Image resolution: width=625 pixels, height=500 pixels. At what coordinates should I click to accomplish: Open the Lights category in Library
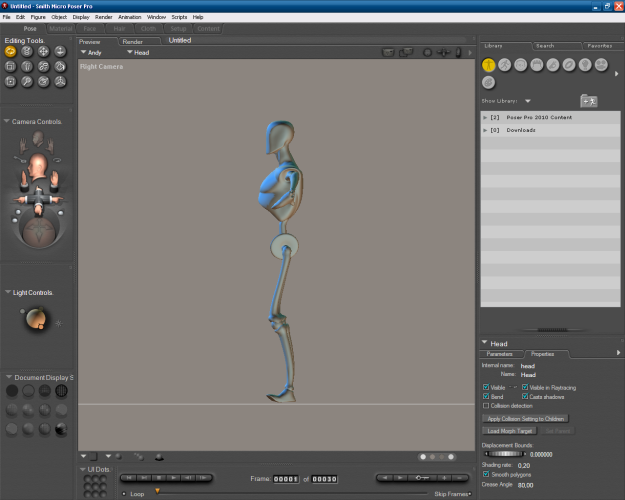[584, 65]
